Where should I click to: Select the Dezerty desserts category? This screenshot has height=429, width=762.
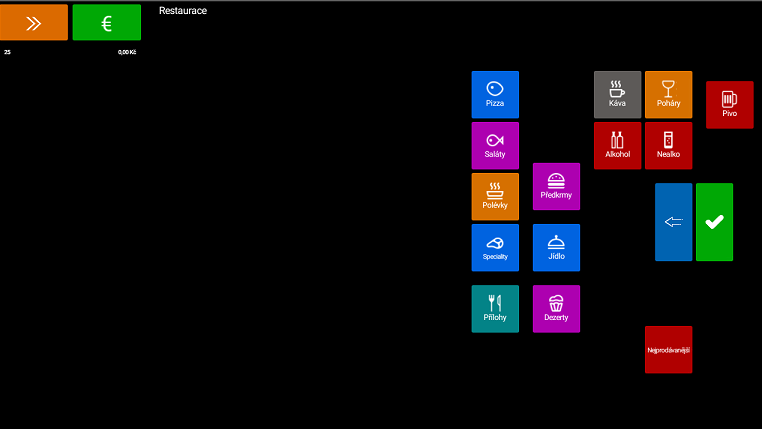[556, 309]
